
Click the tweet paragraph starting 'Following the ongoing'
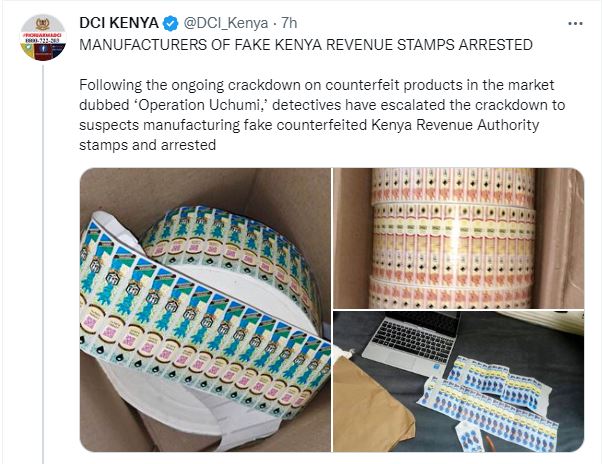[322, 115]
